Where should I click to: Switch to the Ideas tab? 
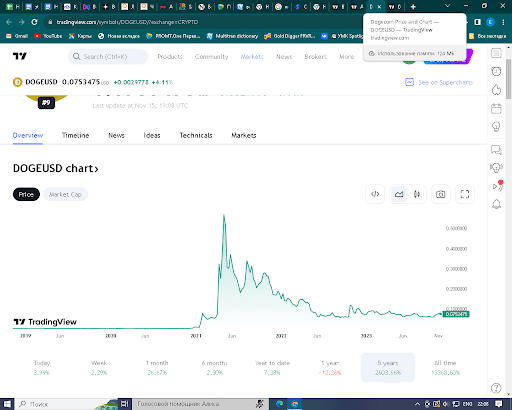pos(152,135)
